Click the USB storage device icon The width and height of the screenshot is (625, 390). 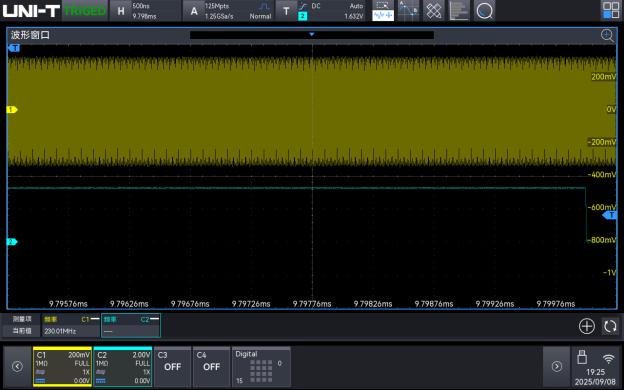[x=582, y=357]
